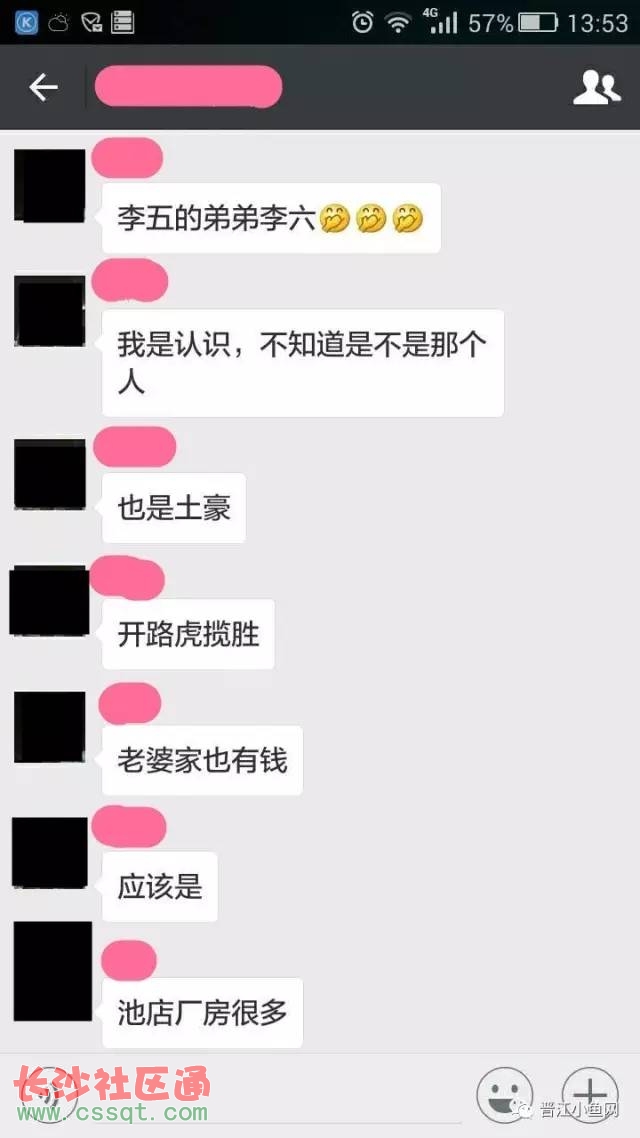The width and height of the screenshot is (640, 1138).
Task: Tap the battery indicator in status bar
Action: coord(538,23)
